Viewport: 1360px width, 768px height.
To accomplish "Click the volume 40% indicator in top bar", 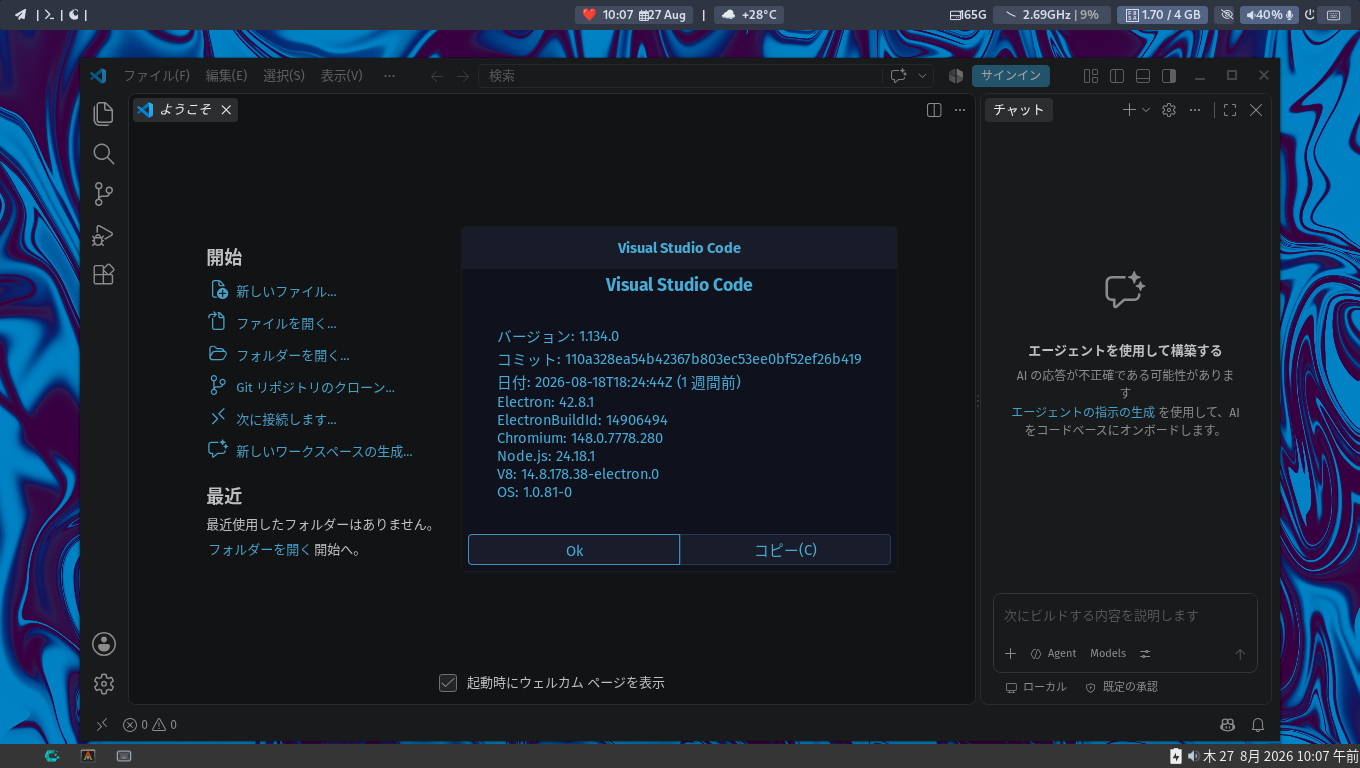I will [1269, 15].
